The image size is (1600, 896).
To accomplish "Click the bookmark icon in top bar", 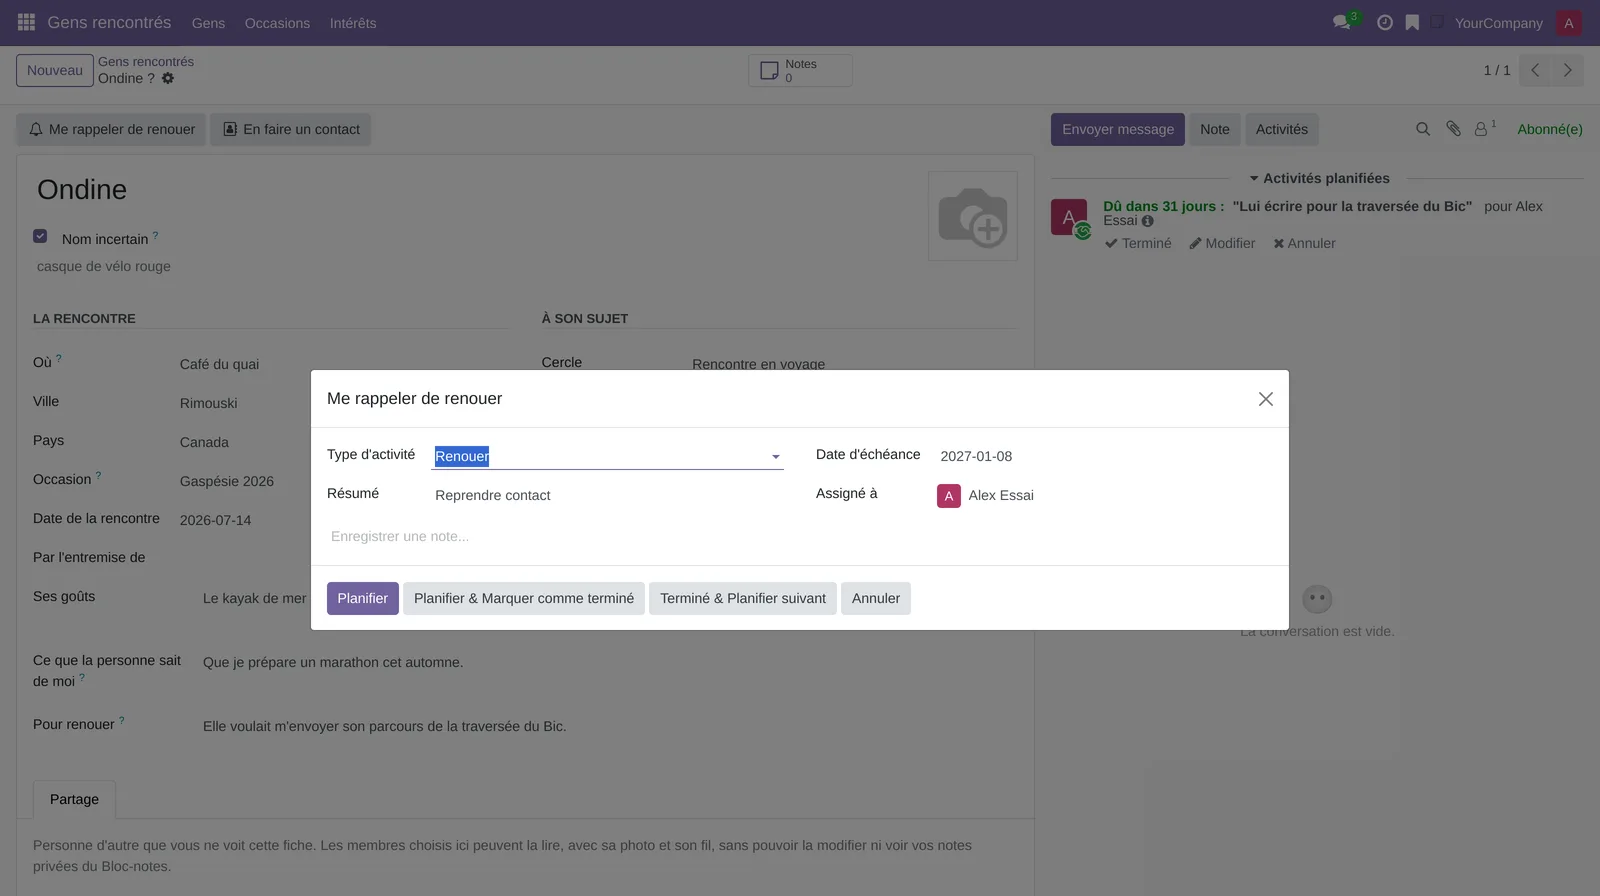I will tap(1412, 22).
